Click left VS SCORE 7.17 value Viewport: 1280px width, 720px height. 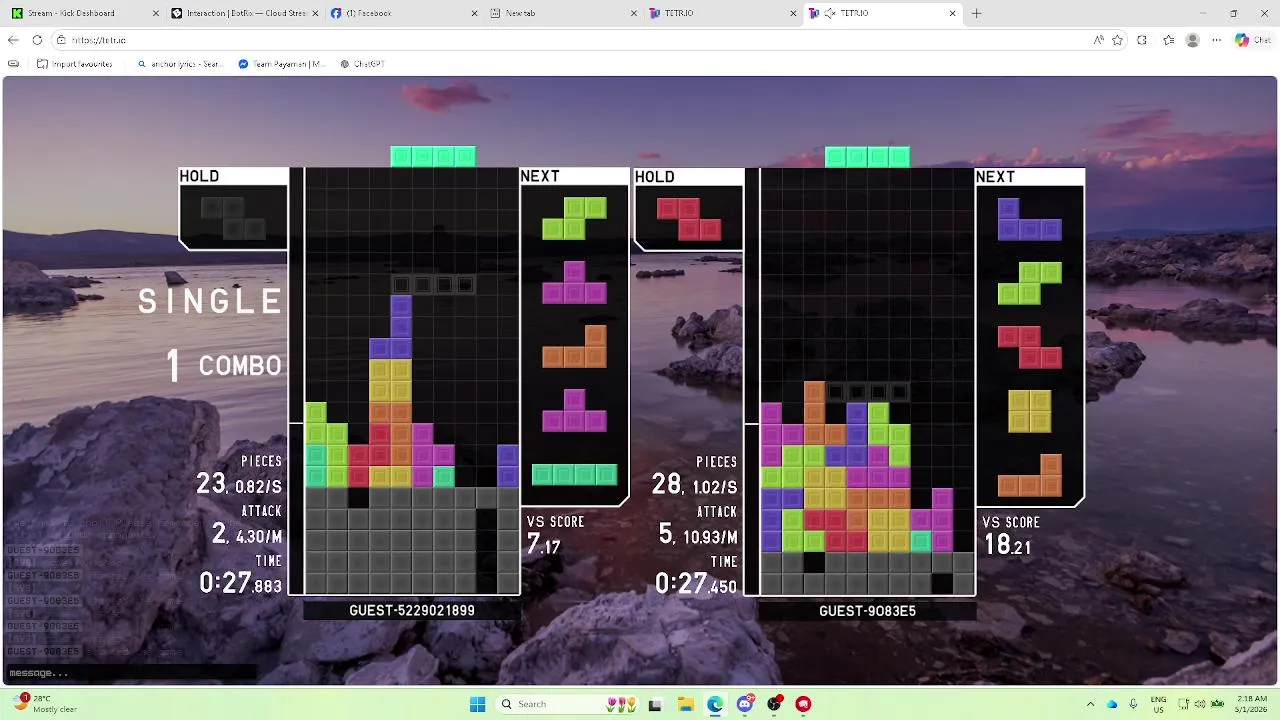(x=543, y=544)
